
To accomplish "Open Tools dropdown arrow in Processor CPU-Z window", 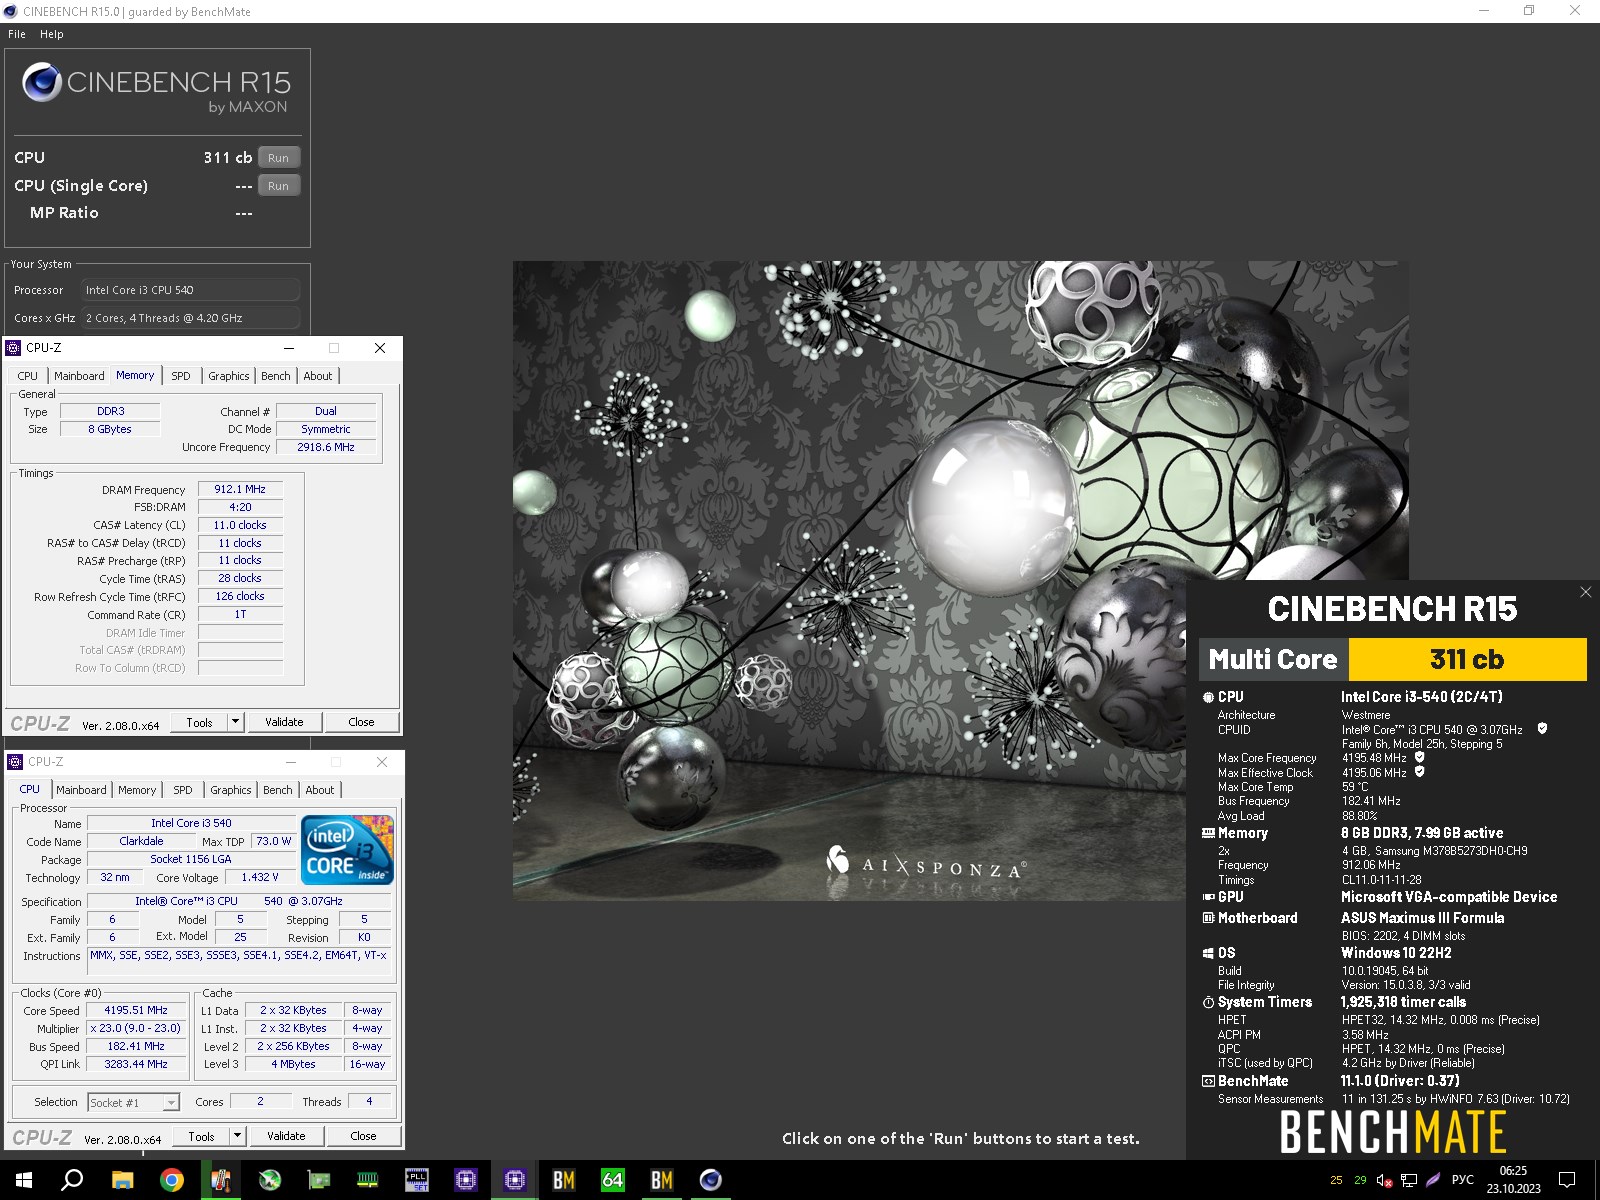I will [237, 1136].
